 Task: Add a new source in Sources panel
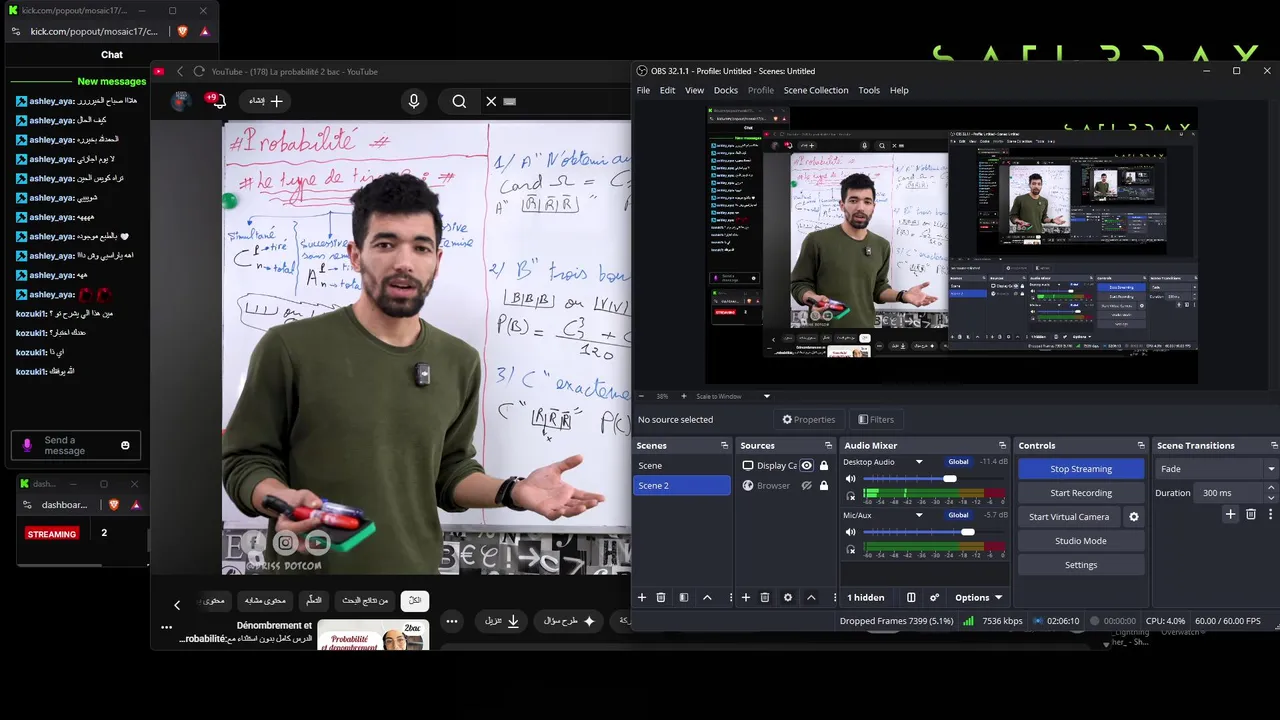[745, 597]
